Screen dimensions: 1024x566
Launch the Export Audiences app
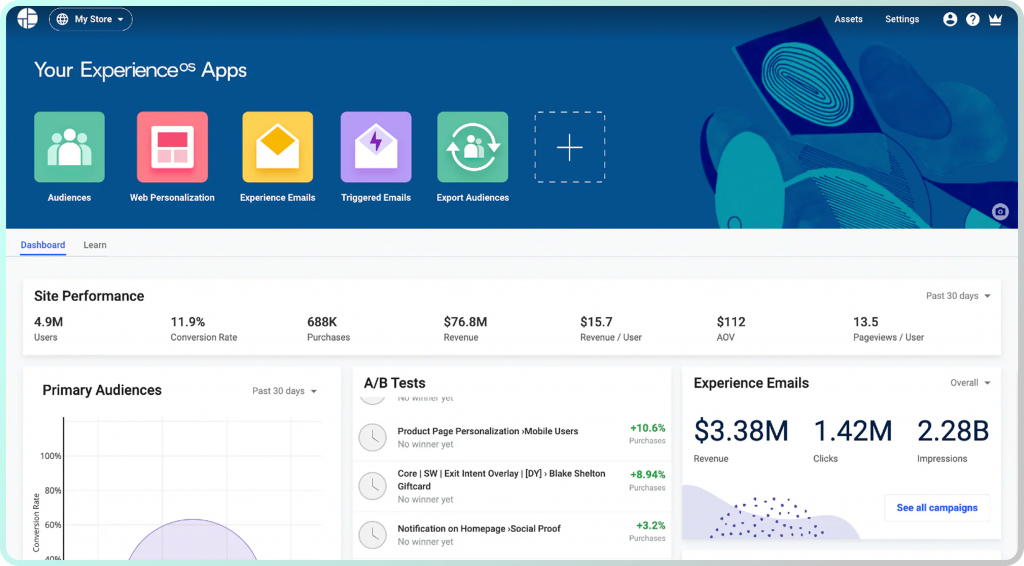coord(472,147)
